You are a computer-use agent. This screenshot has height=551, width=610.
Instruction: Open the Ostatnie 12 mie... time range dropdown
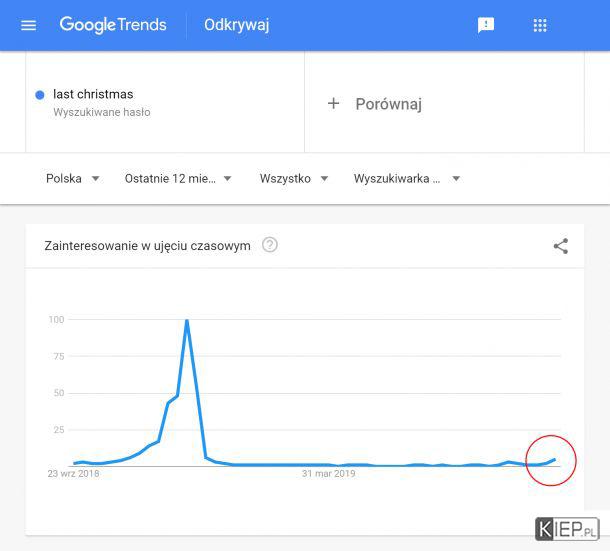tap(178, 179)
